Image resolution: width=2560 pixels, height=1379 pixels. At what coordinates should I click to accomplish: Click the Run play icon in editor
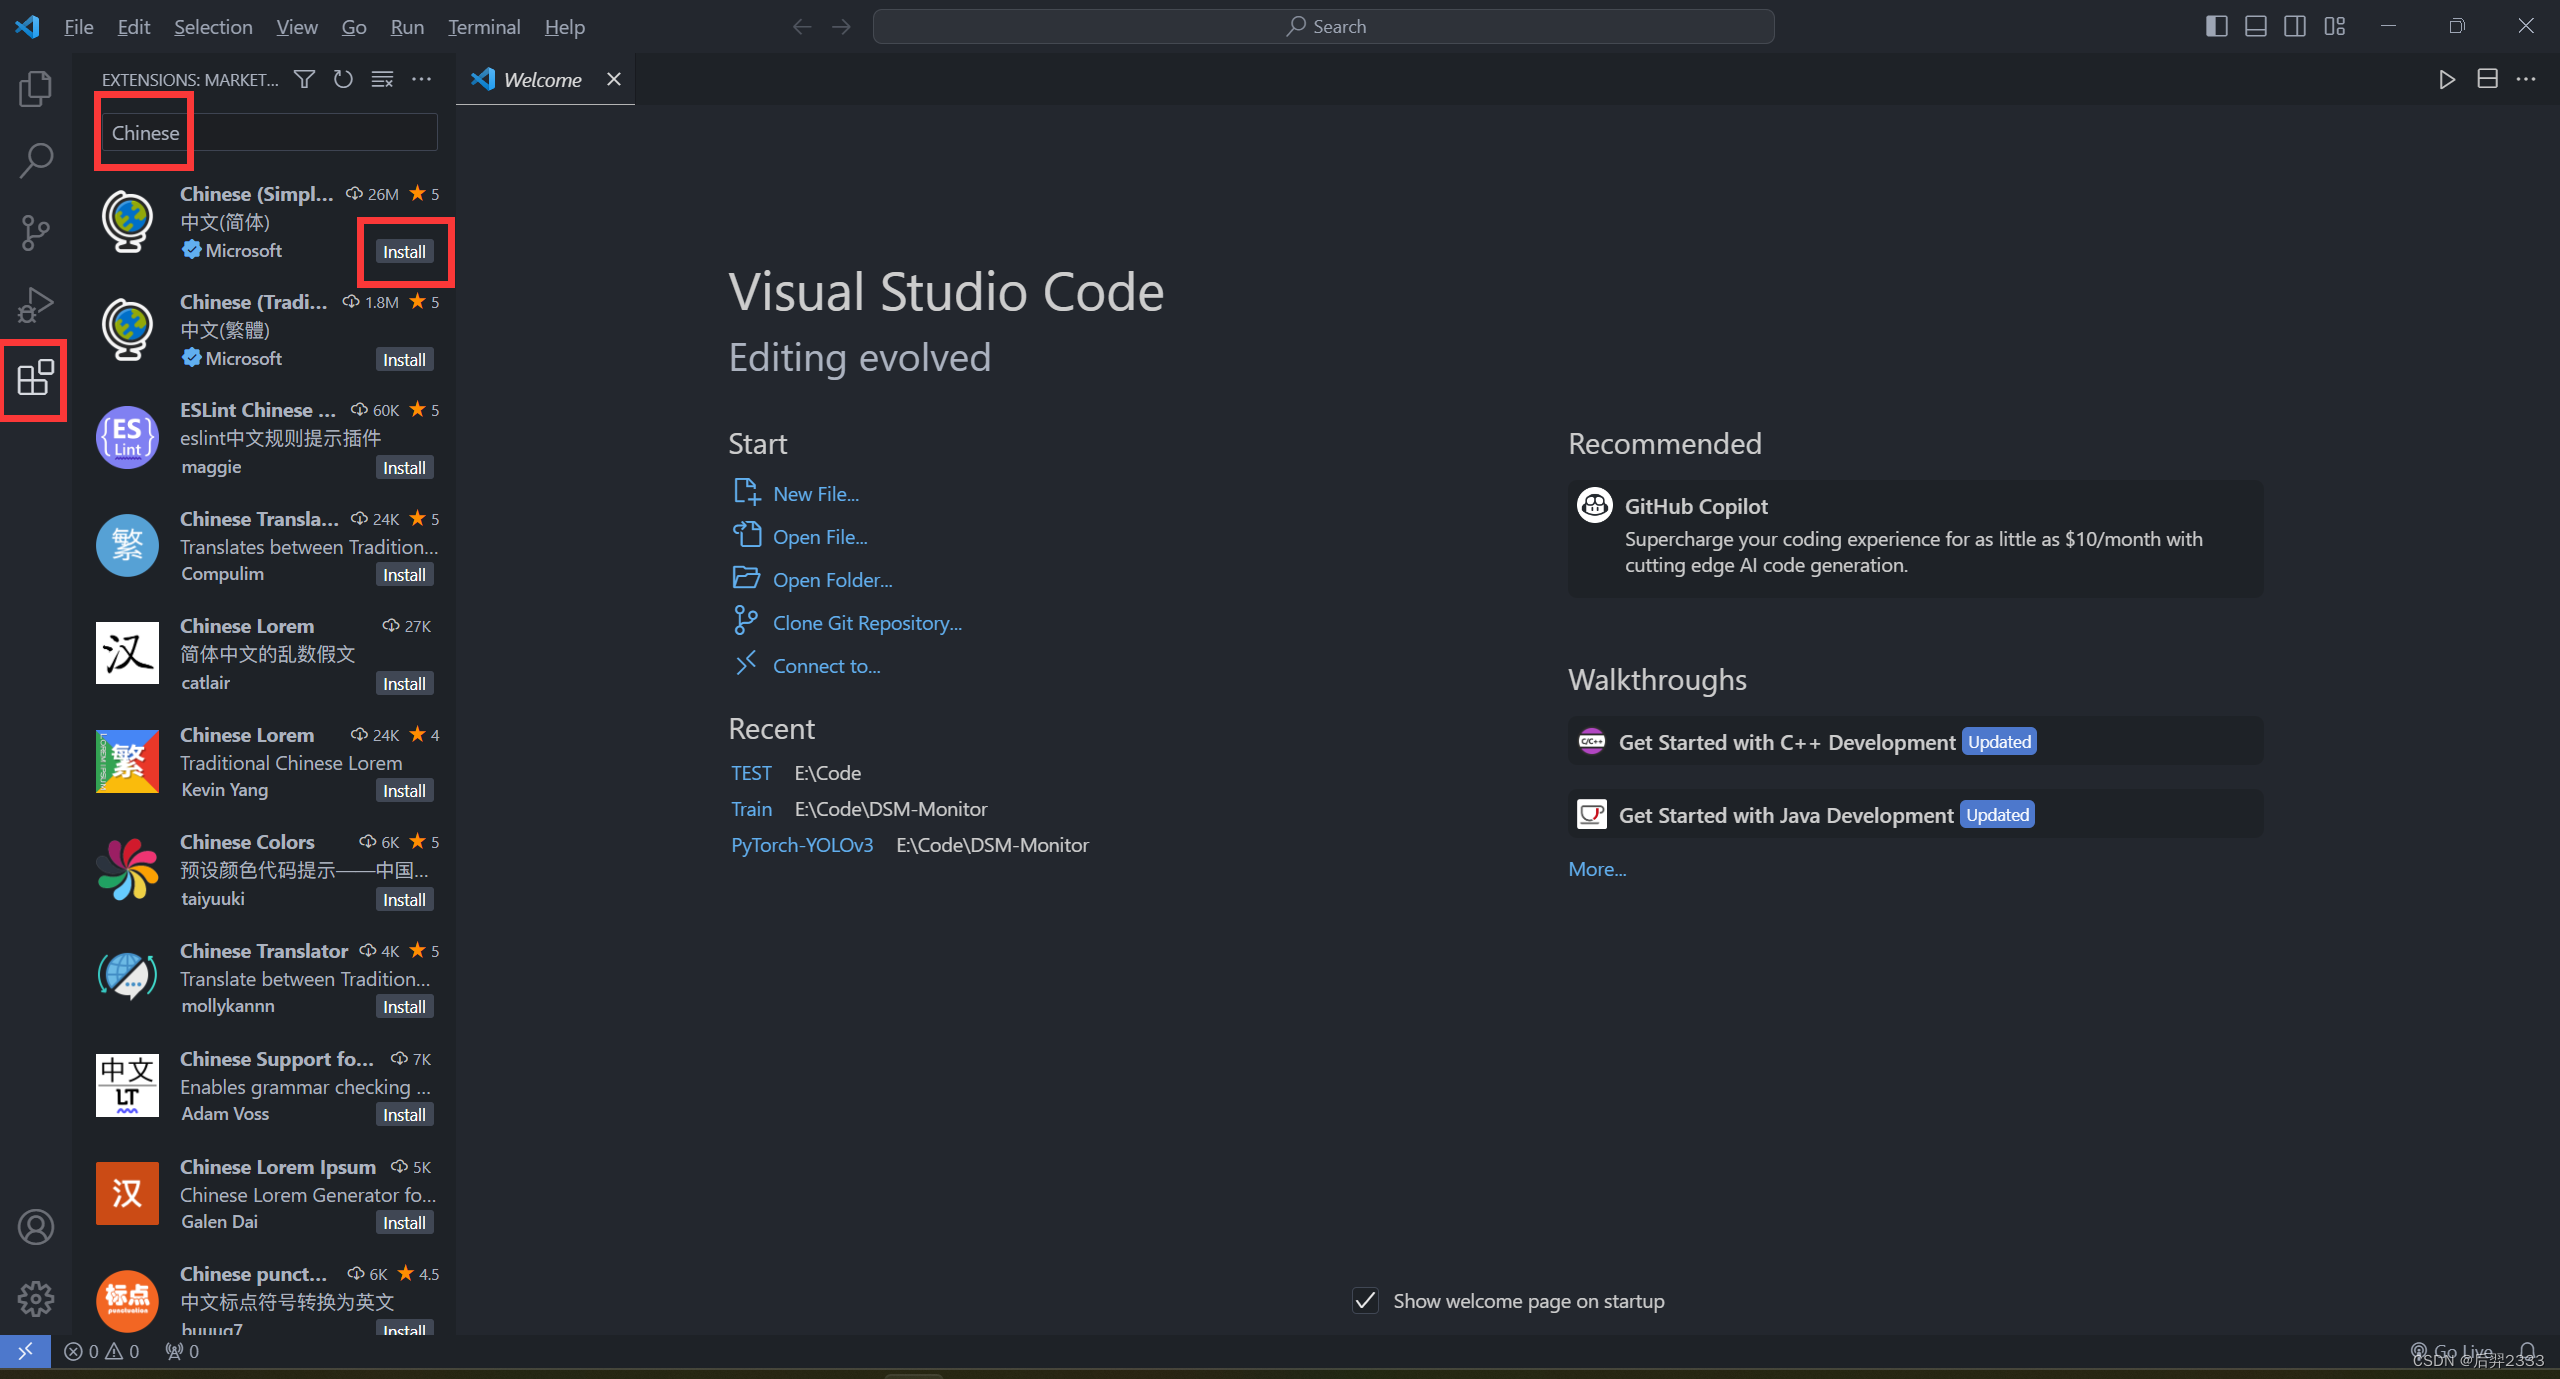2447,79
